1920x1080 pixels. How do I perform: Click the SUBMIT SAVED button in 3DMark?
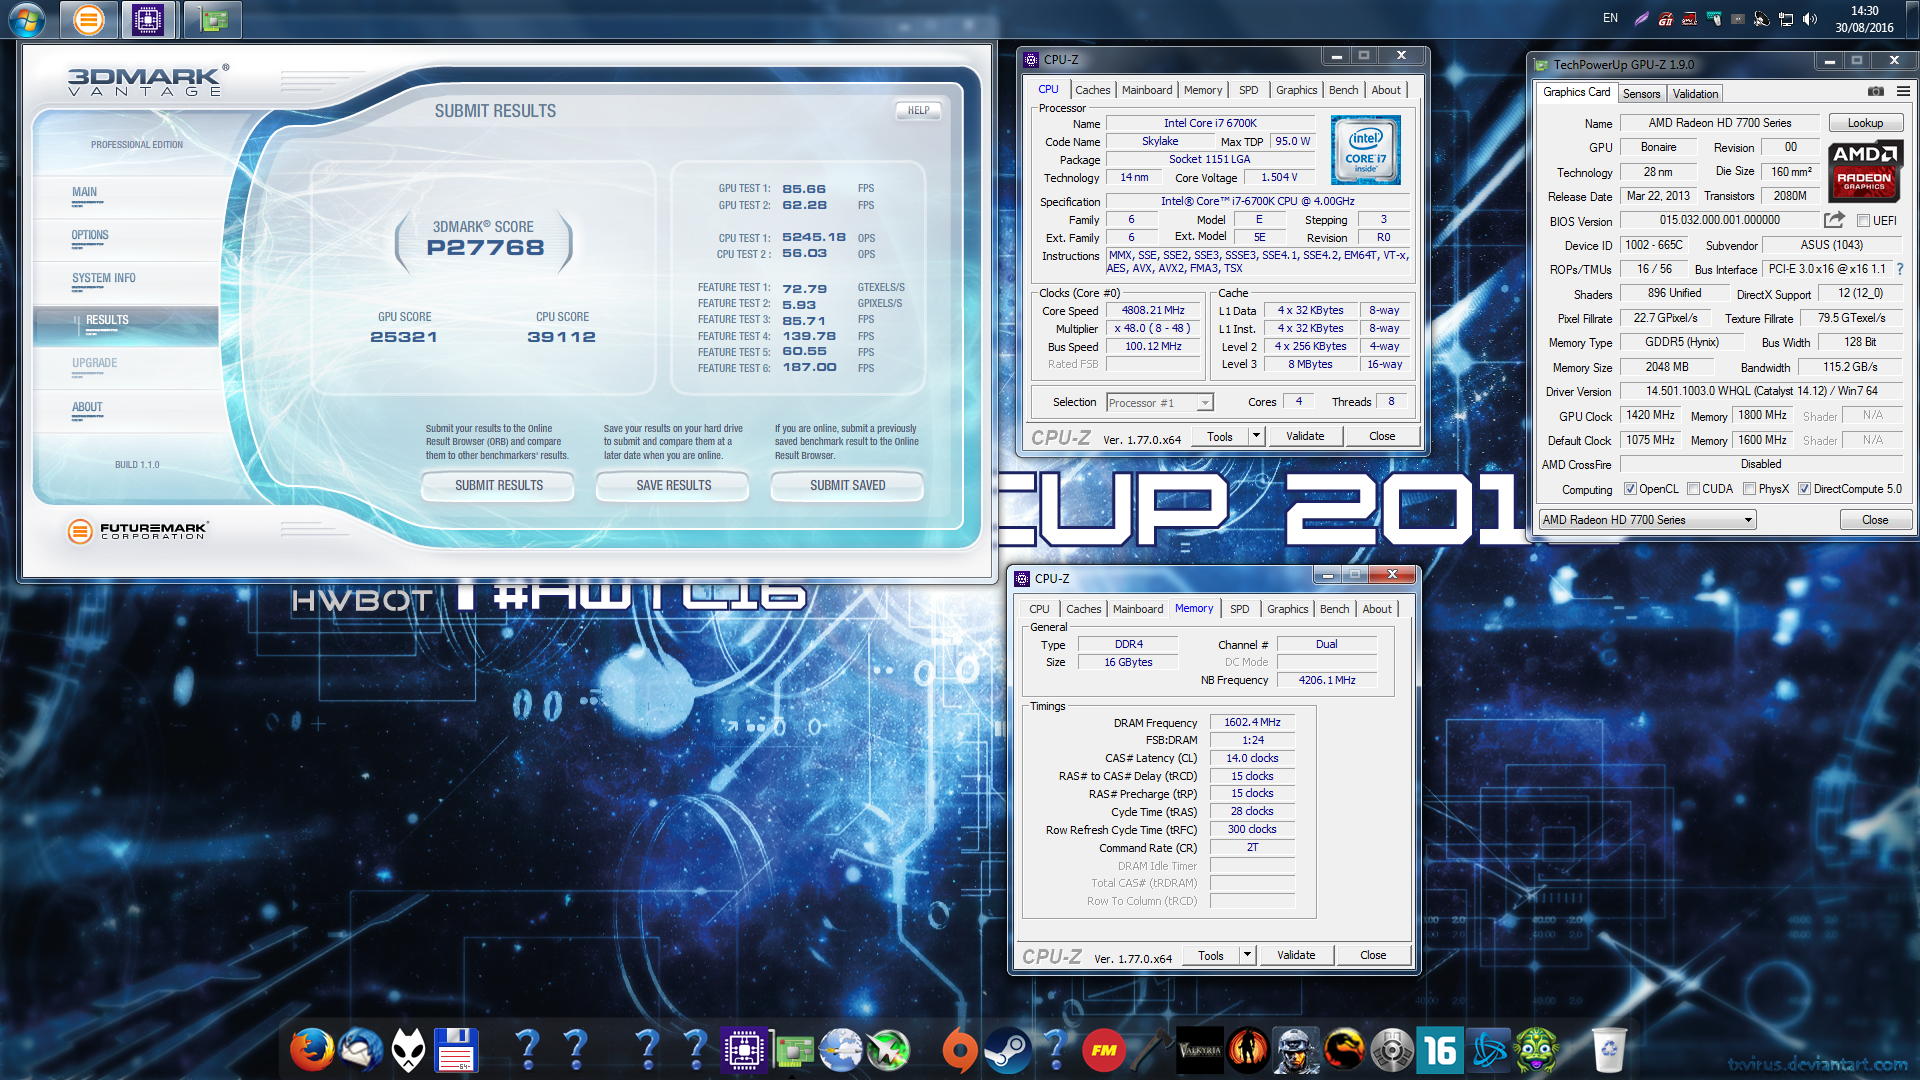pos(847,486)
